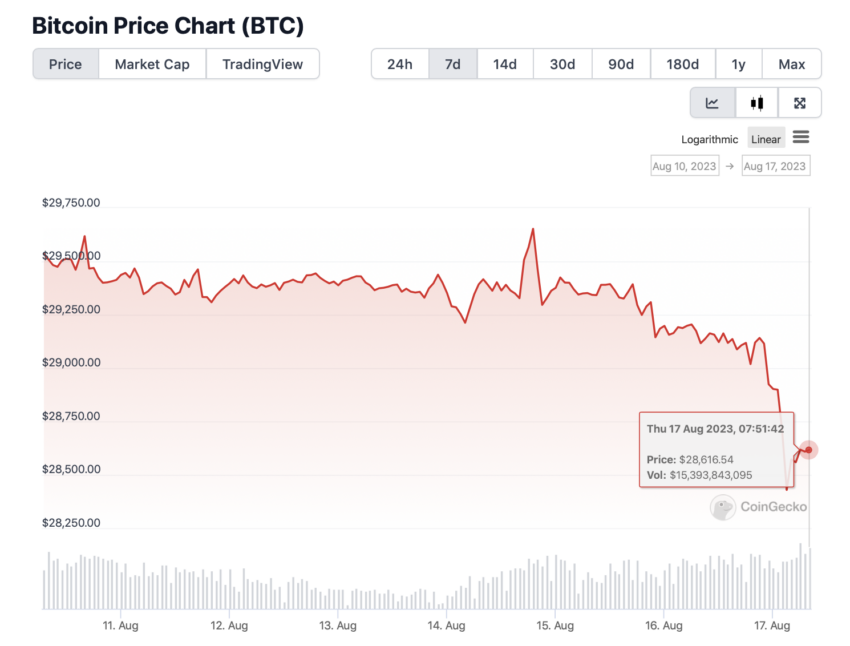The width and height of the screenshot is (850, 646).
Task: Open fullscreen chart with expand icon
Action: (x=800, y=103)
